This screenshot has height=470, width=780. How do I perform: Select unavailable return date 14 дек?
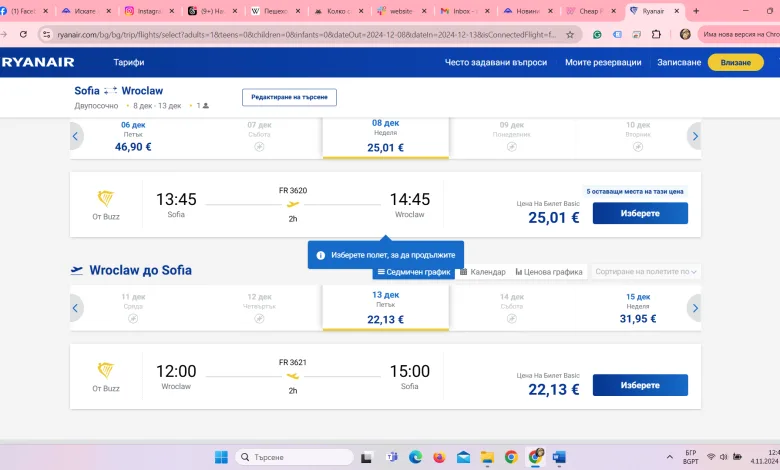click(x=512, y=308)
